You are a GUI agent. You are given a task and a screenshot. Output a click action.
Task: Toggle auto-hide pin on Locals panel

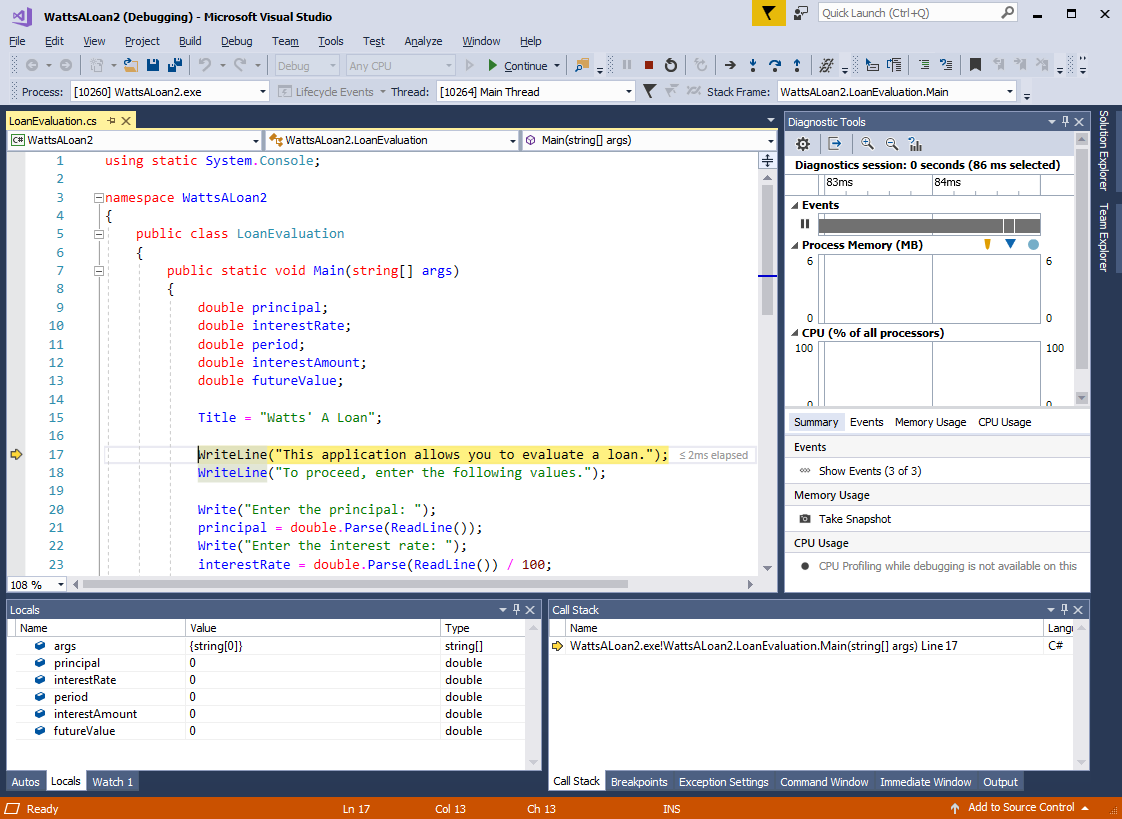[x=517, y=609]
